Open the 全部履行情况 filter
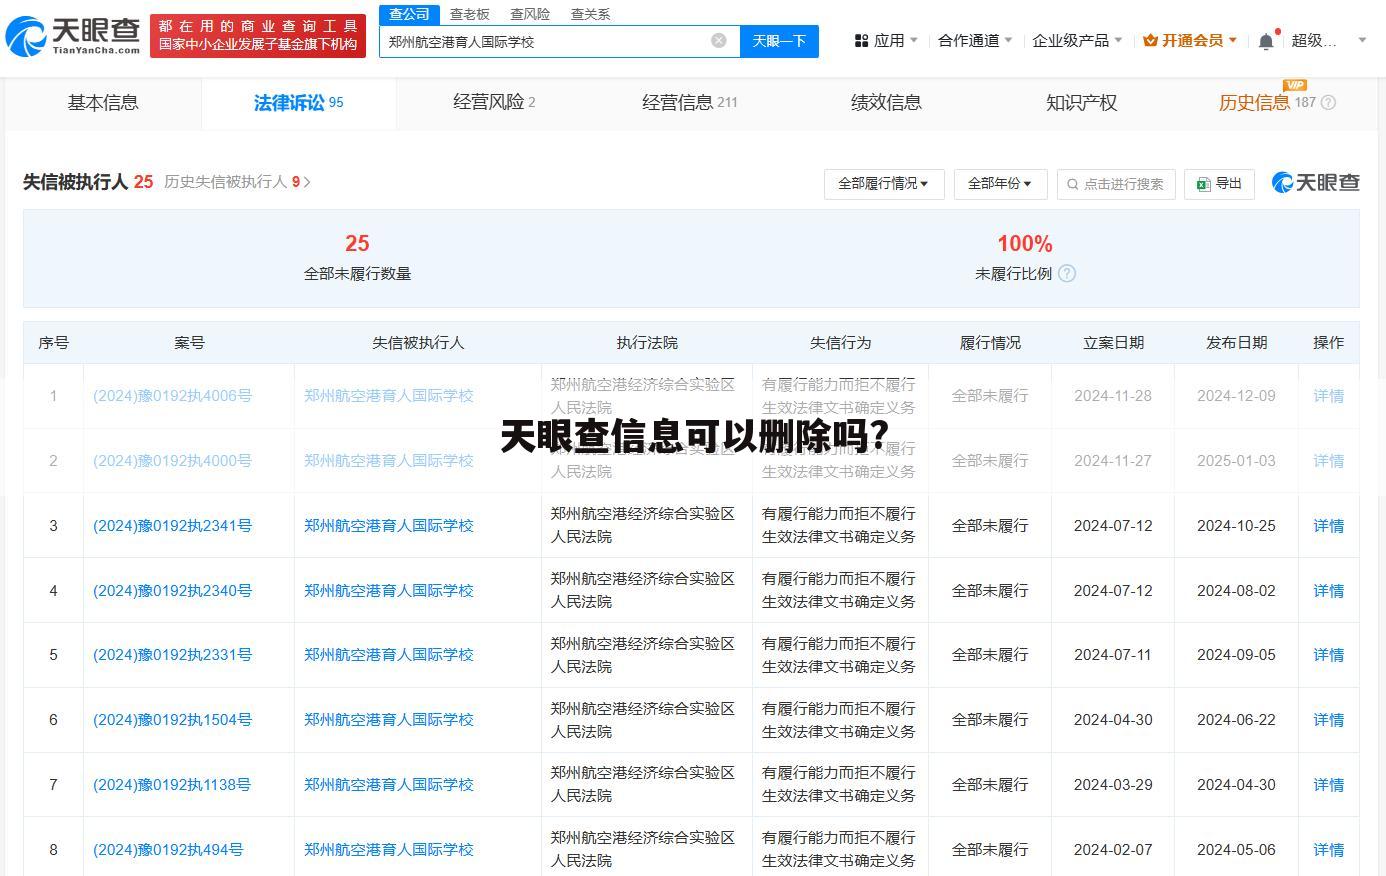 pyautogui.click(x=884, y=184)
